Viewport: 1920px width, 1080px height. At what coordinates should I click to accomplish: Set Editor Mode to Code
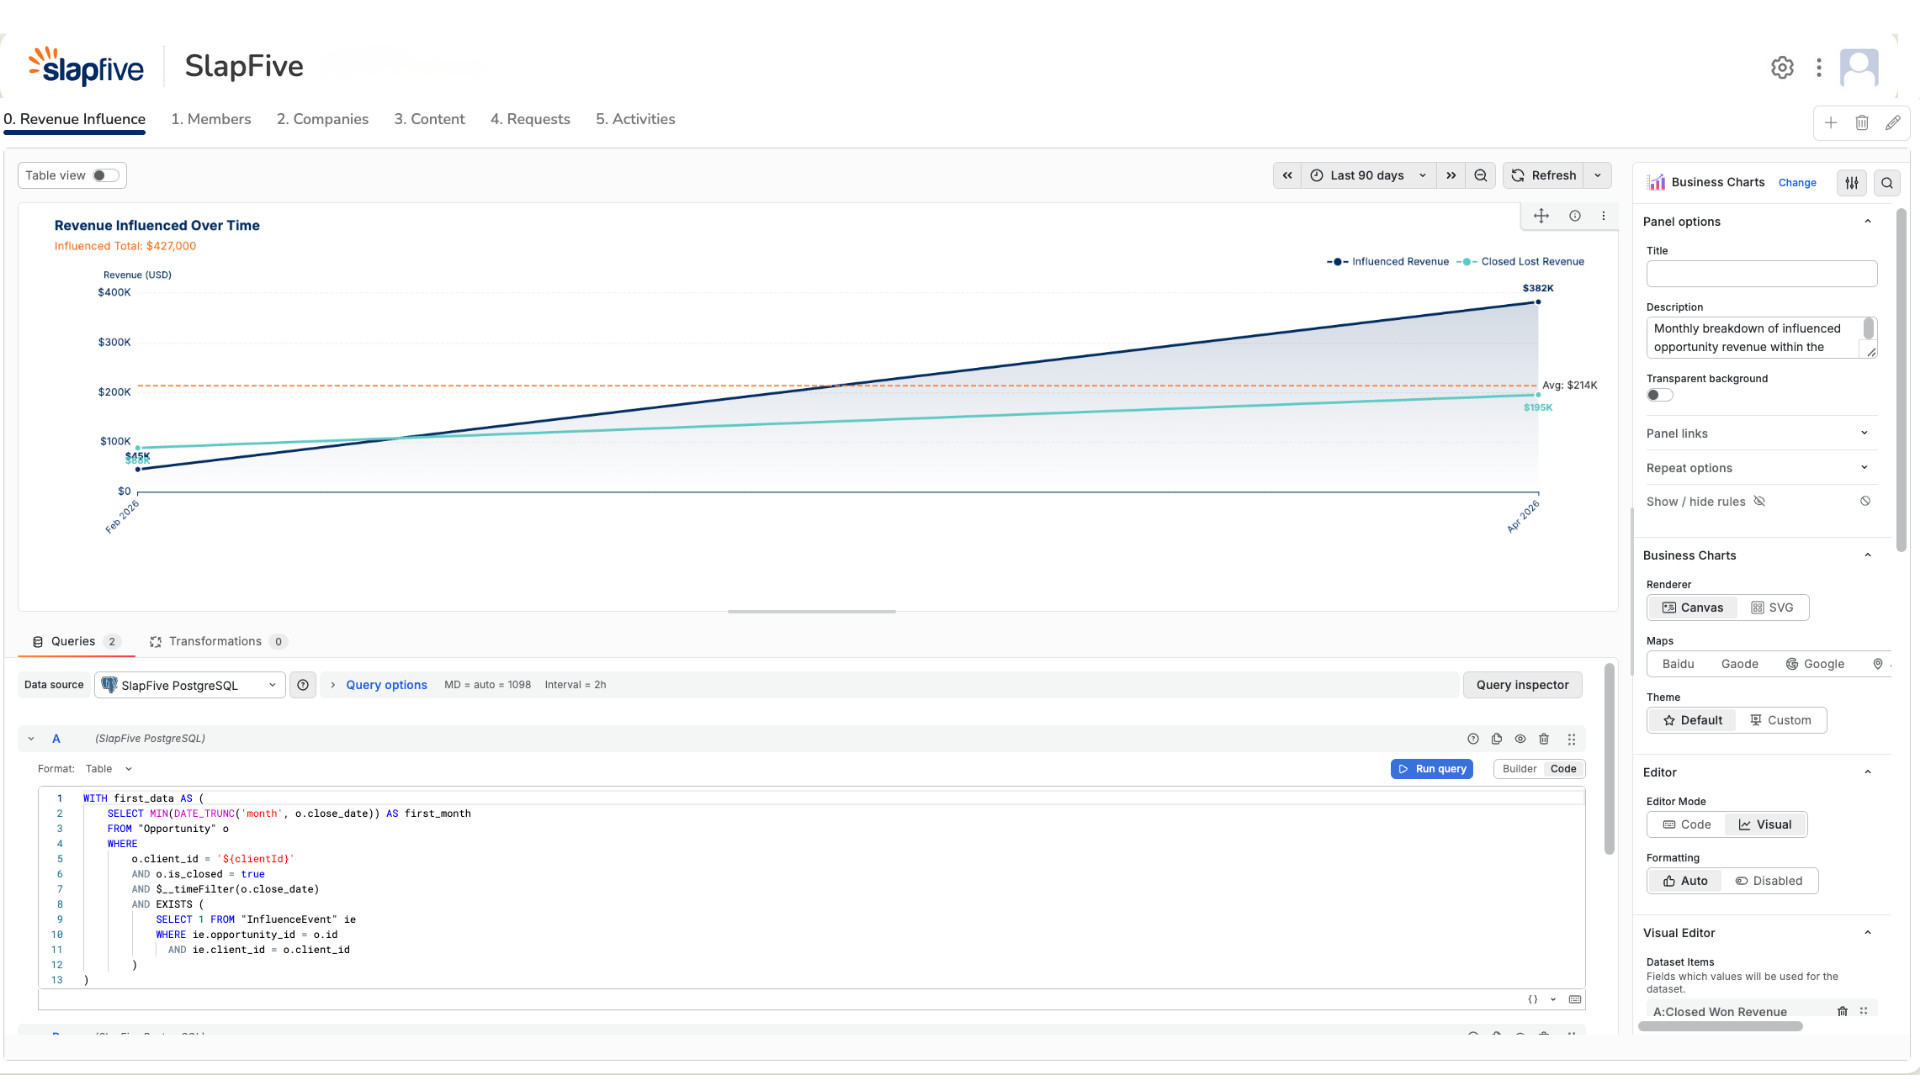point(1687,824)
